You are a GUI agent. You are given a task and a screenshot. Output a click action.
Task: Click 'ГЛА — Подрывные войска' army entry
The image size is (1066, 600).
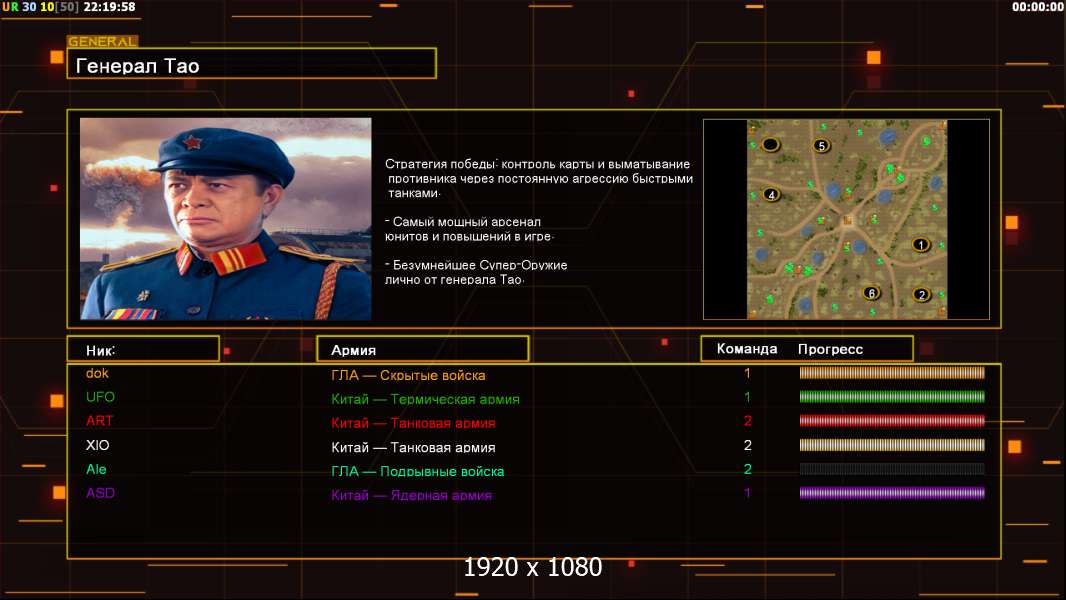(417, 471)
